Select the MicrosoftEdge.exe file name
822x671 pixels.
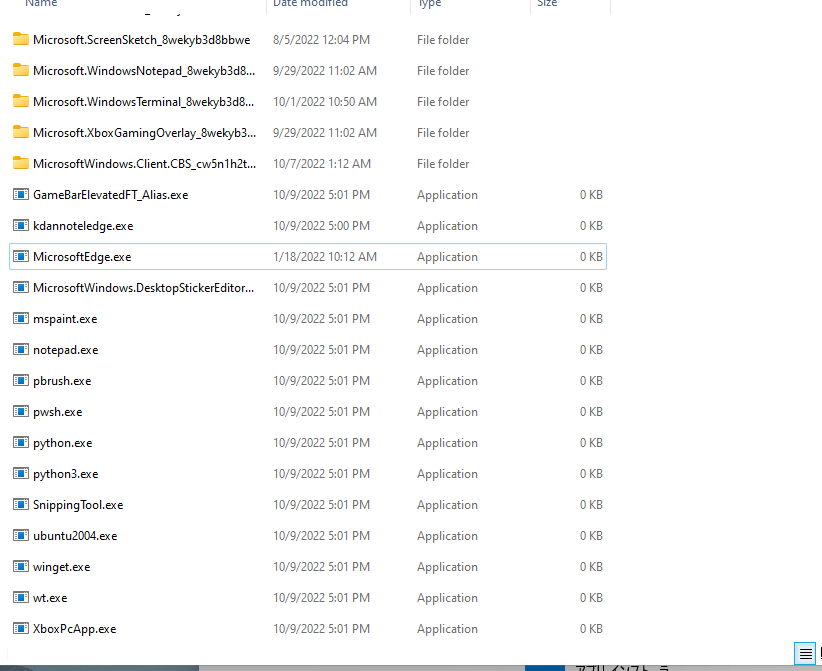82,257
